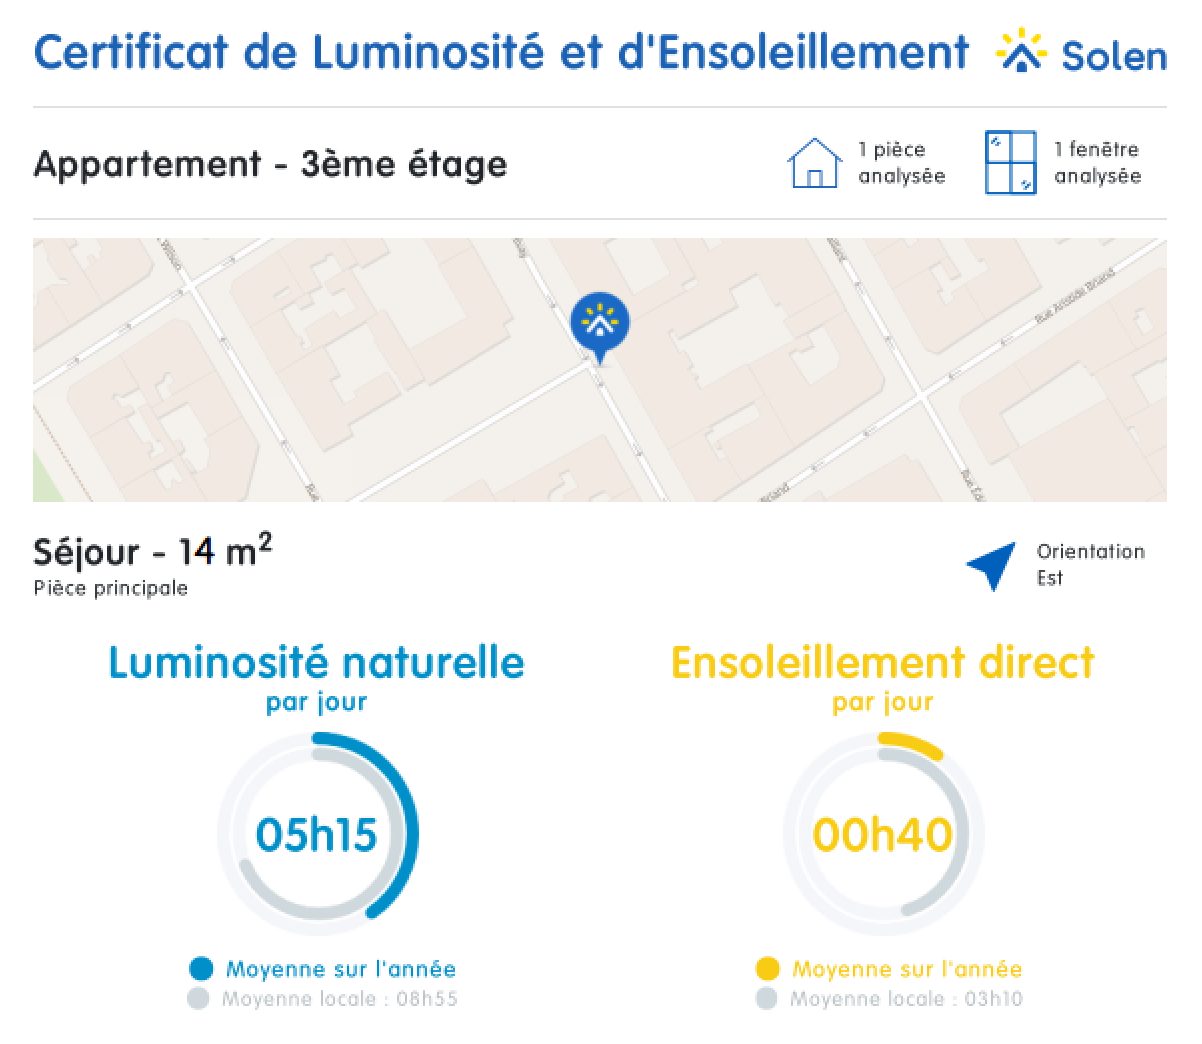Click the 05h15 luminosité circular gauge
The image size is (1202, 1044).
click(x=316, y=833)
